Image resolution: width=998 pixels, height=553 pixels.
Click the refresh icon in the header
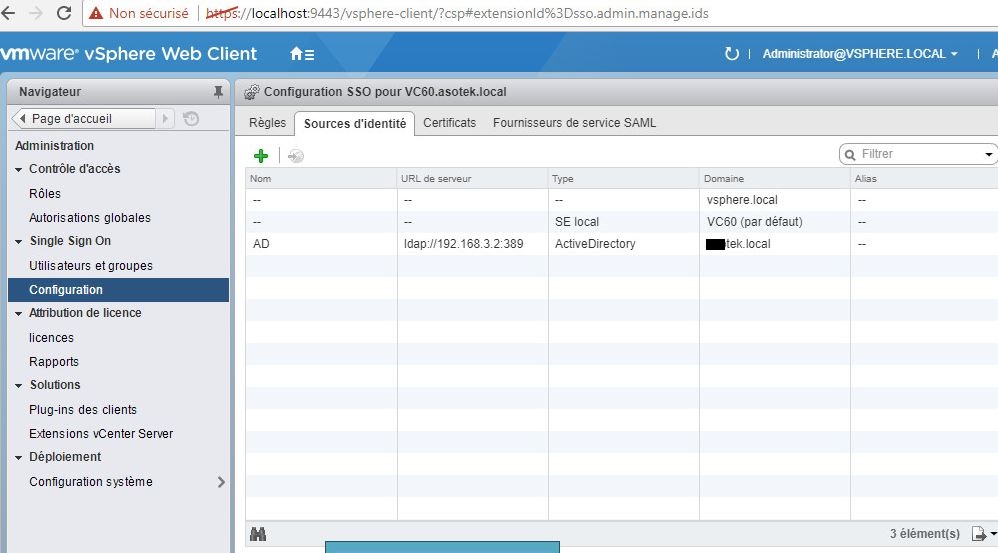[732, 54]
